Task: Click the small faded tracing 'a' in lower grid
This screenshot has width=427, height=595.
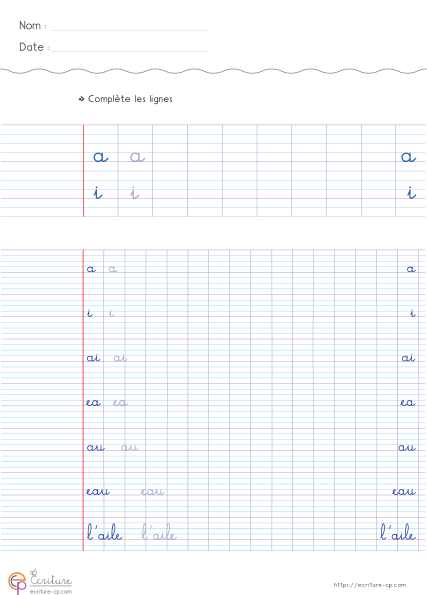Action: coord(113,269)
